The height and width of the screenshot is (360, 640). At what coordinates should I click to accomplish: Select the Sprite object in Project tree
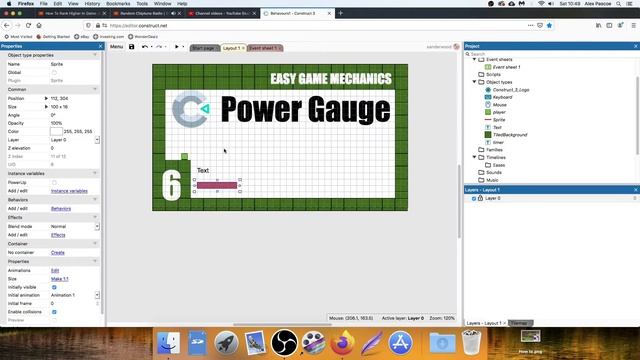click(499, 120)
